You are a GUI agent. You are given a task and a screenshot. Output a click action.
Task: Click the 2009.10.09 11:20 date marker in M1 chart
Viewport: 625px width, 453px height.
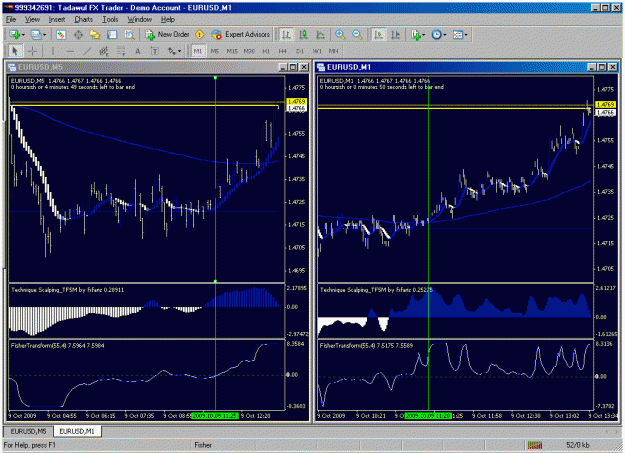click(428, 416)
